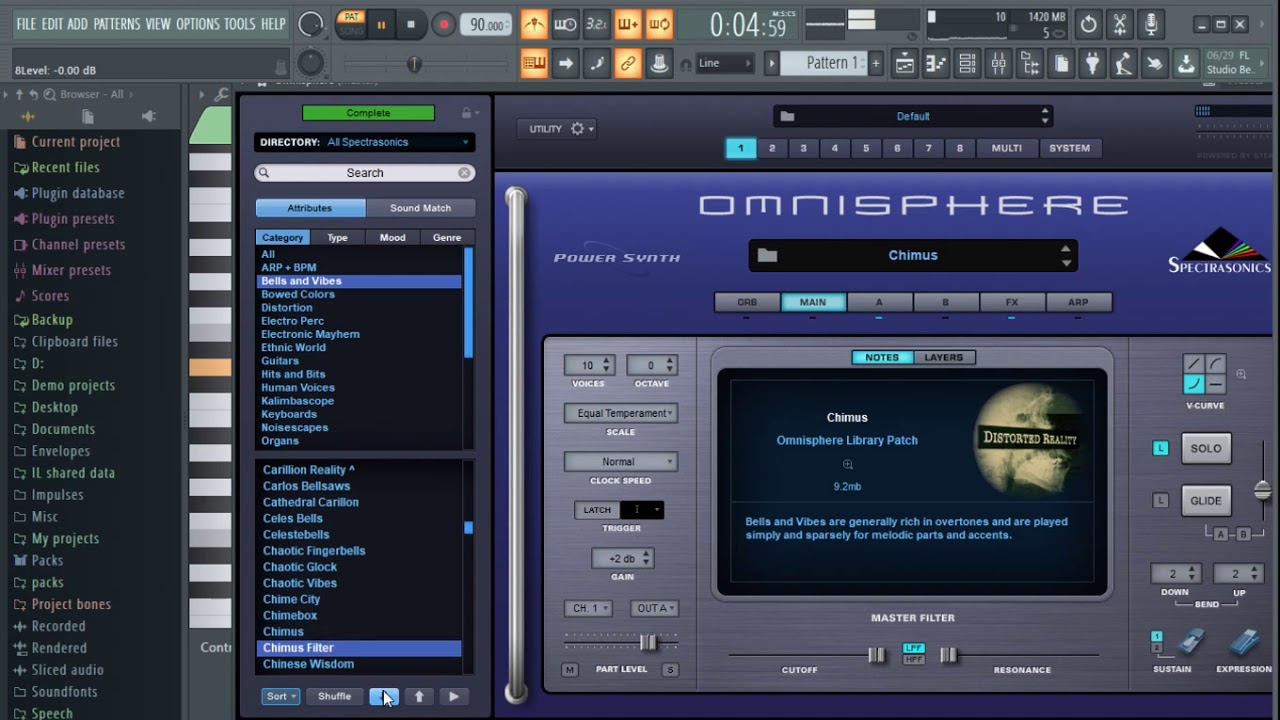Image resolution: width=1280 pixels, height=720 pixels.
Task: Toggle typing keyboard to piano icon
Action: tap(535, 63)
